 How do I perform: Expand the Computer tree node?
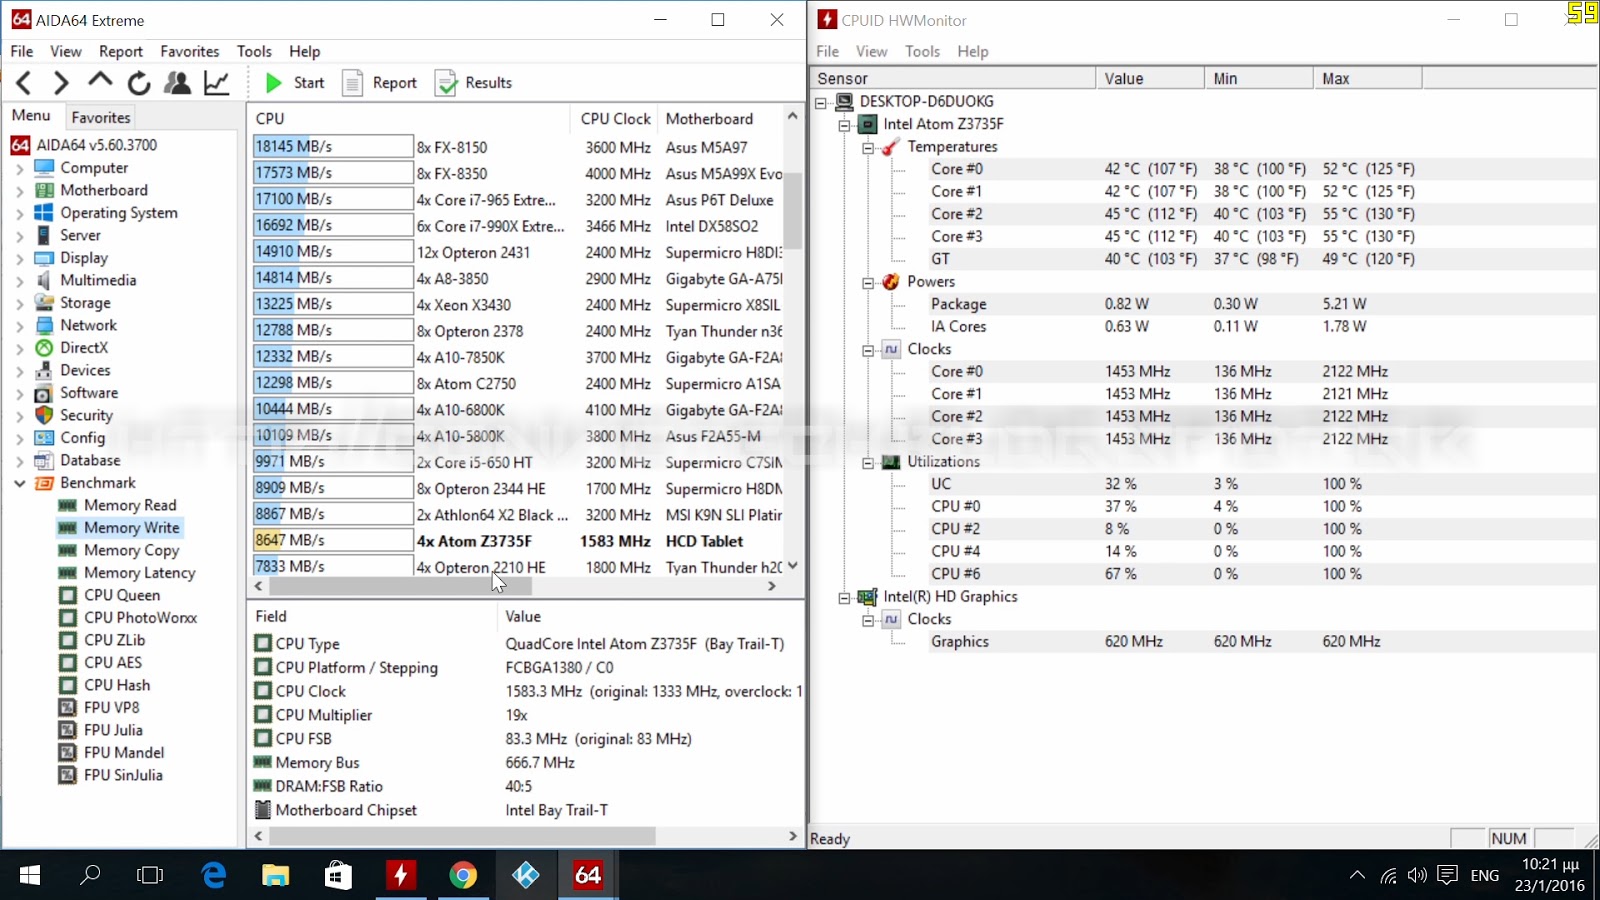(19, 169)
